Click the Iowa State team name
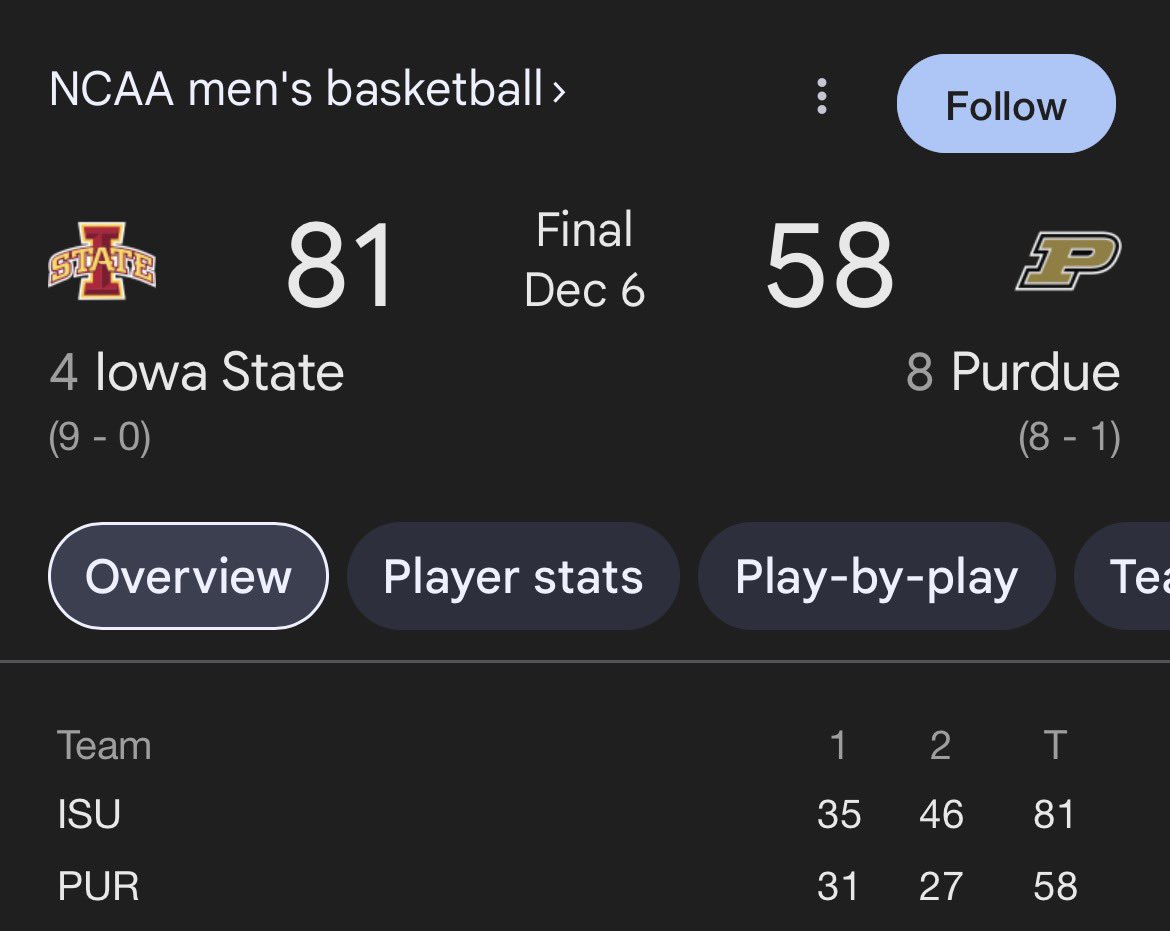1170x931 pixels. coord(219,372)
